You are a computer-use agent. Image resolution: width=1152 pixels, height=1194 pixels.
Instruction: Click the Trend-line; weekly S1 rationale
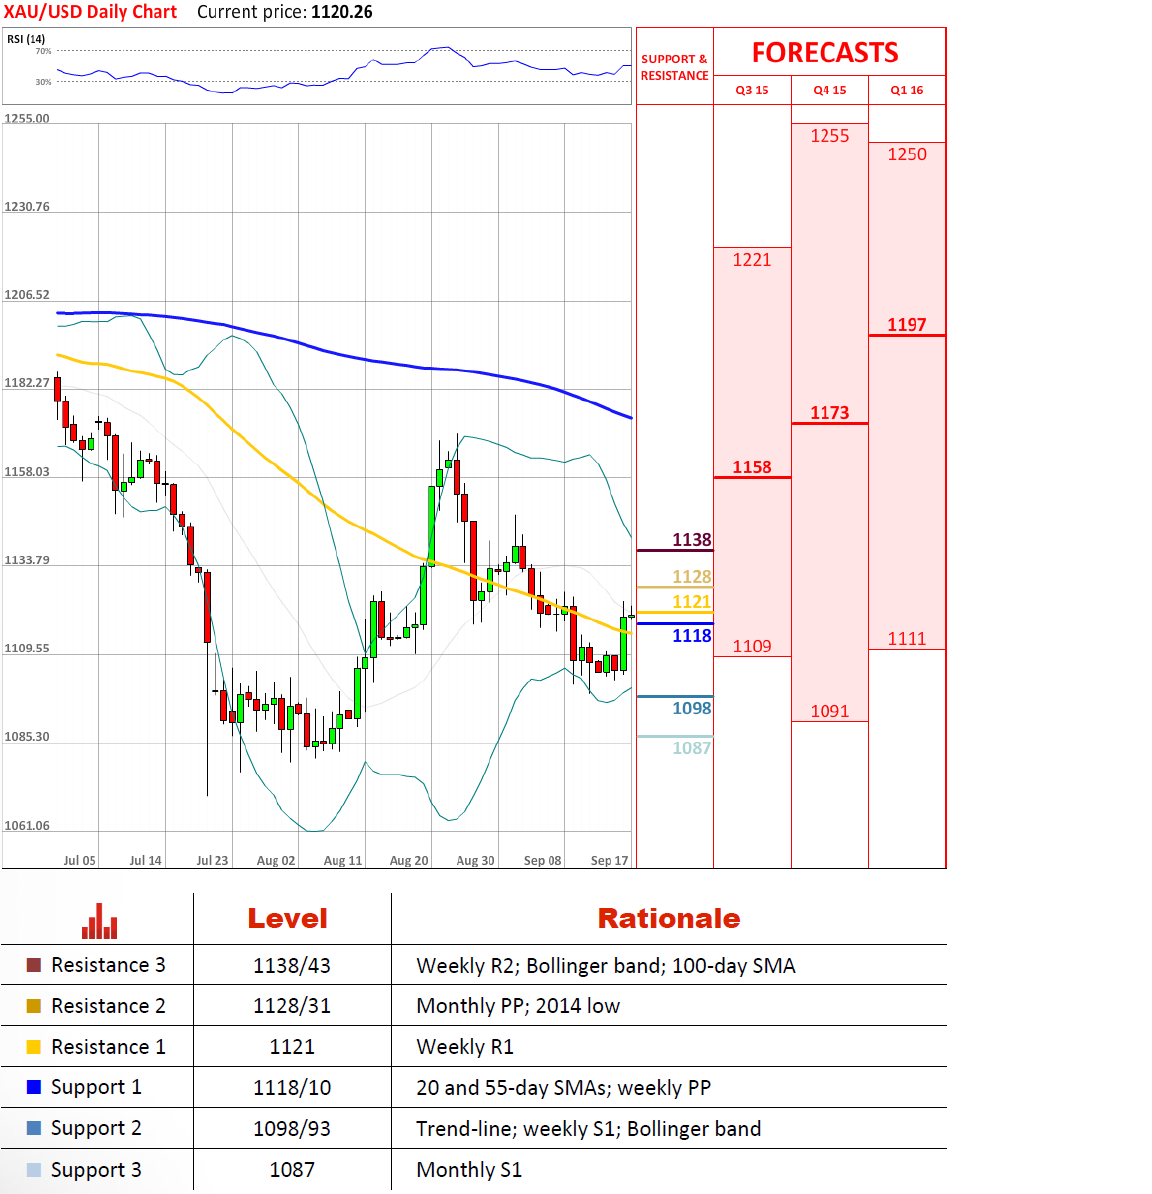[589, 1129]
